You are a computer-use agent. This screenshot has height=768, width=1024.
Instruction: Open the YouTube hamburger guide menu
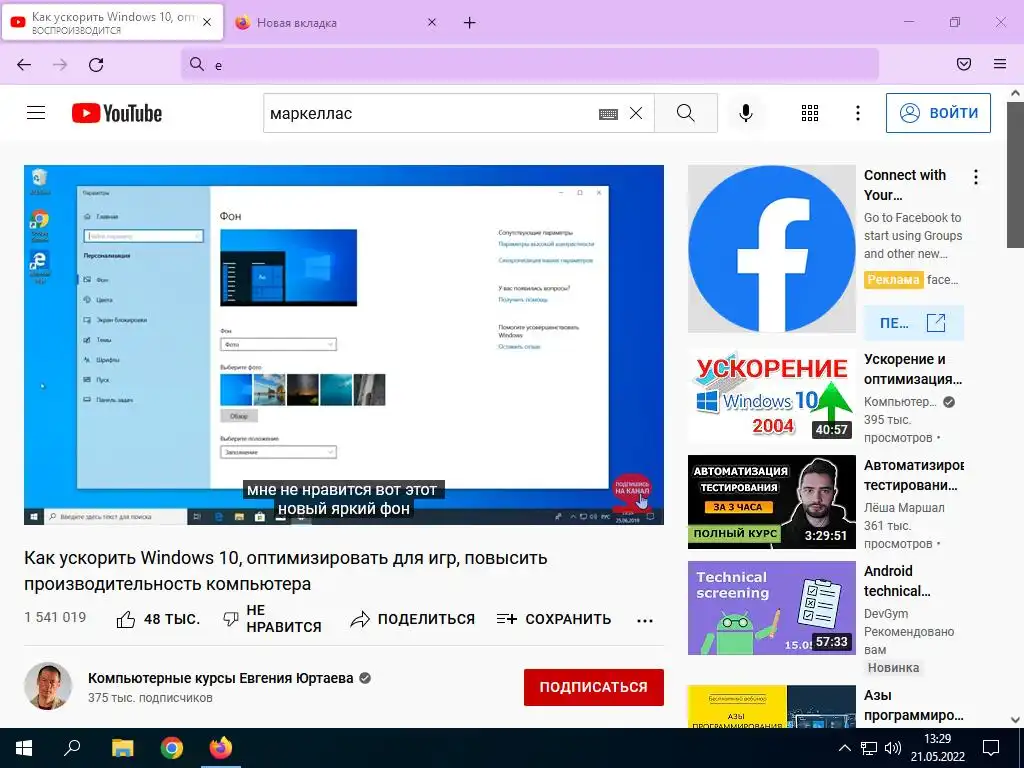[x=36, y=113]
